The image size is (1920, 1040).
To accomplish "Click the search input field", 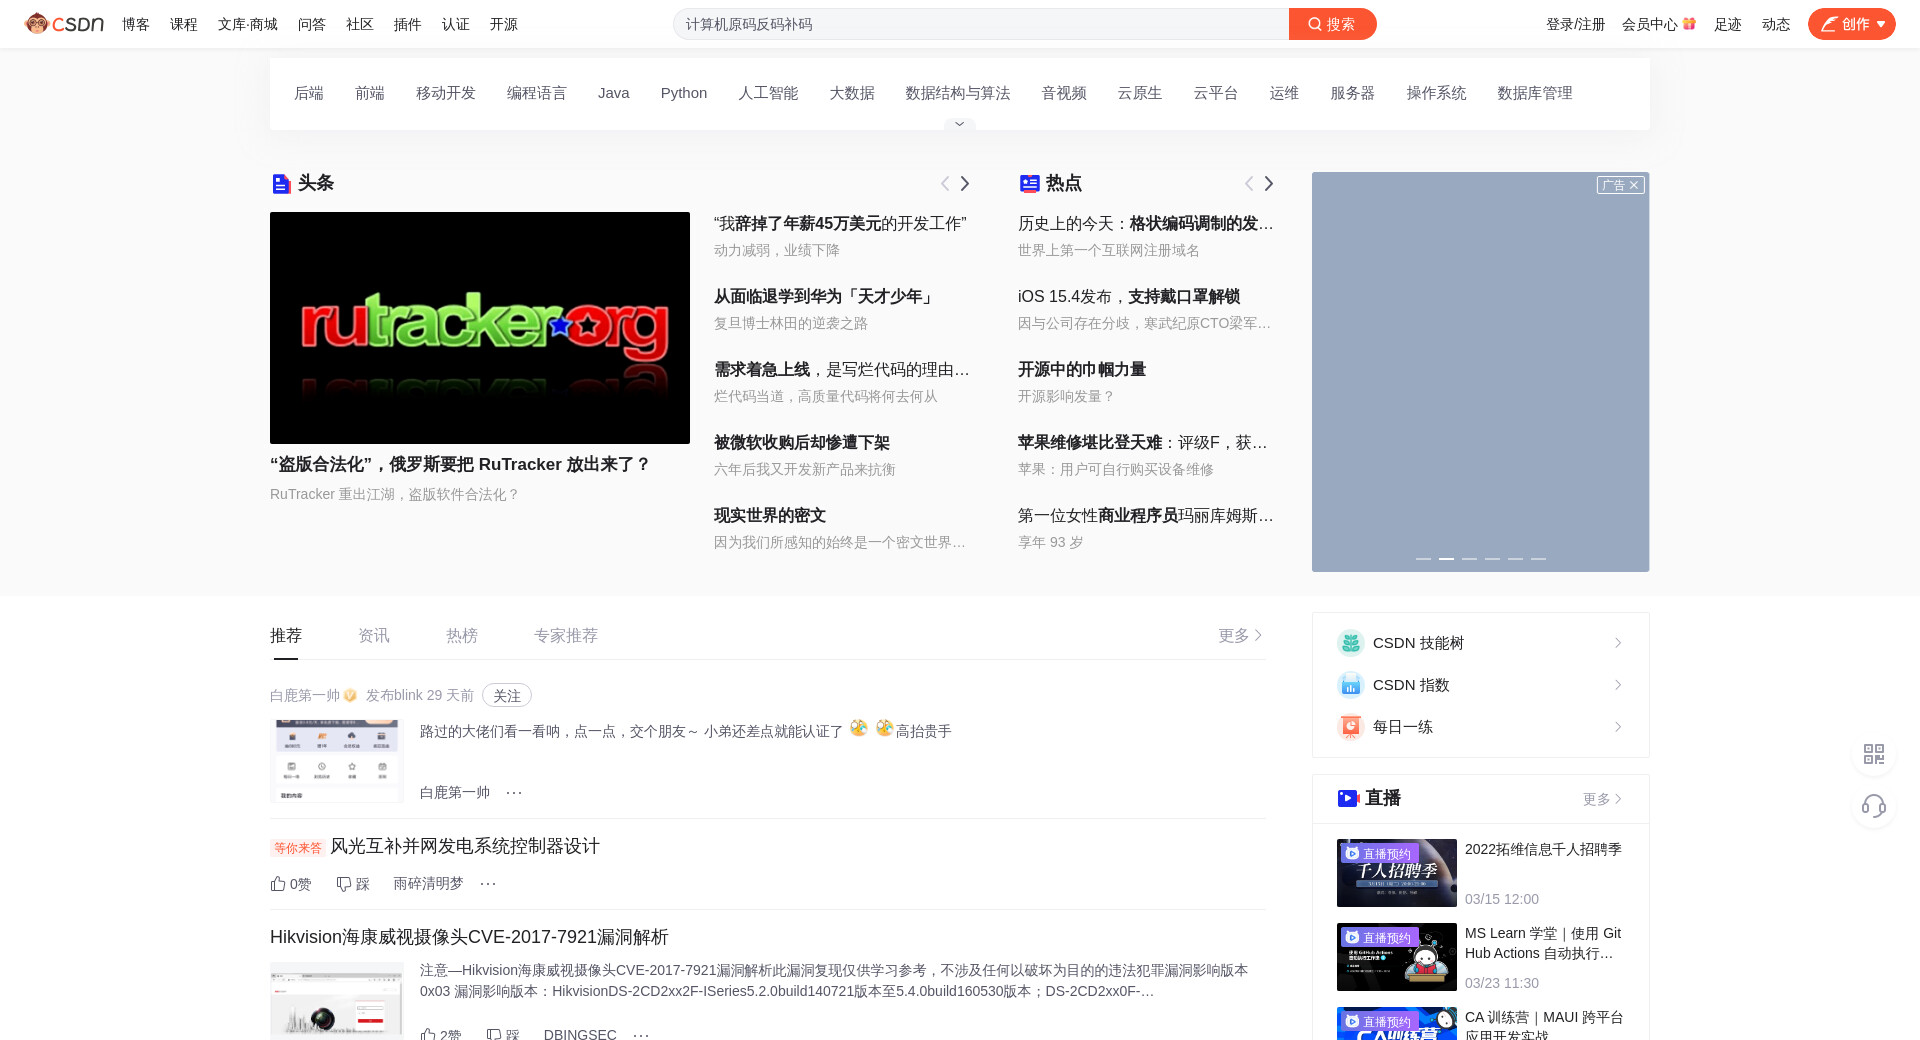I will [x=980, y=24].
